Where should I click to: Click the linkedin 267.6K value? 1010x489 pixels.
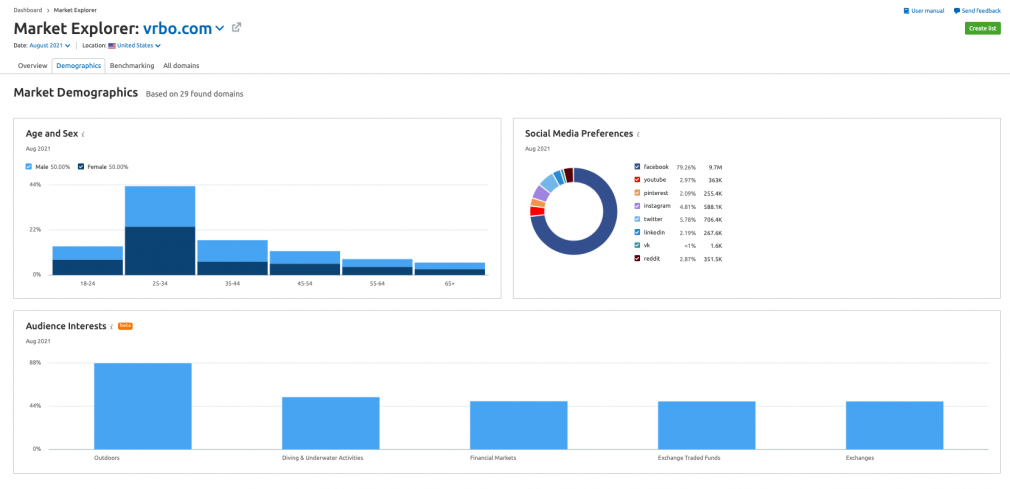click(711, 233)
